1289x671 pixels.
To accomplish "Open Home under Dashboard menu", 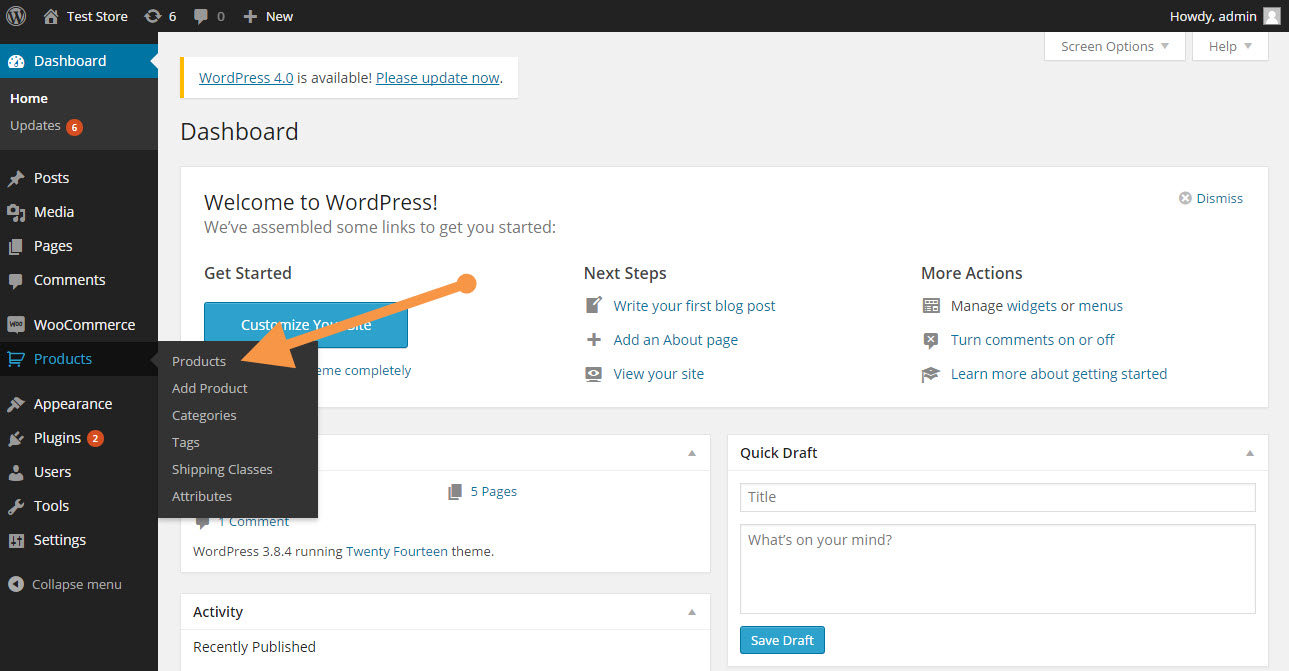I will [x=29, y=98].
